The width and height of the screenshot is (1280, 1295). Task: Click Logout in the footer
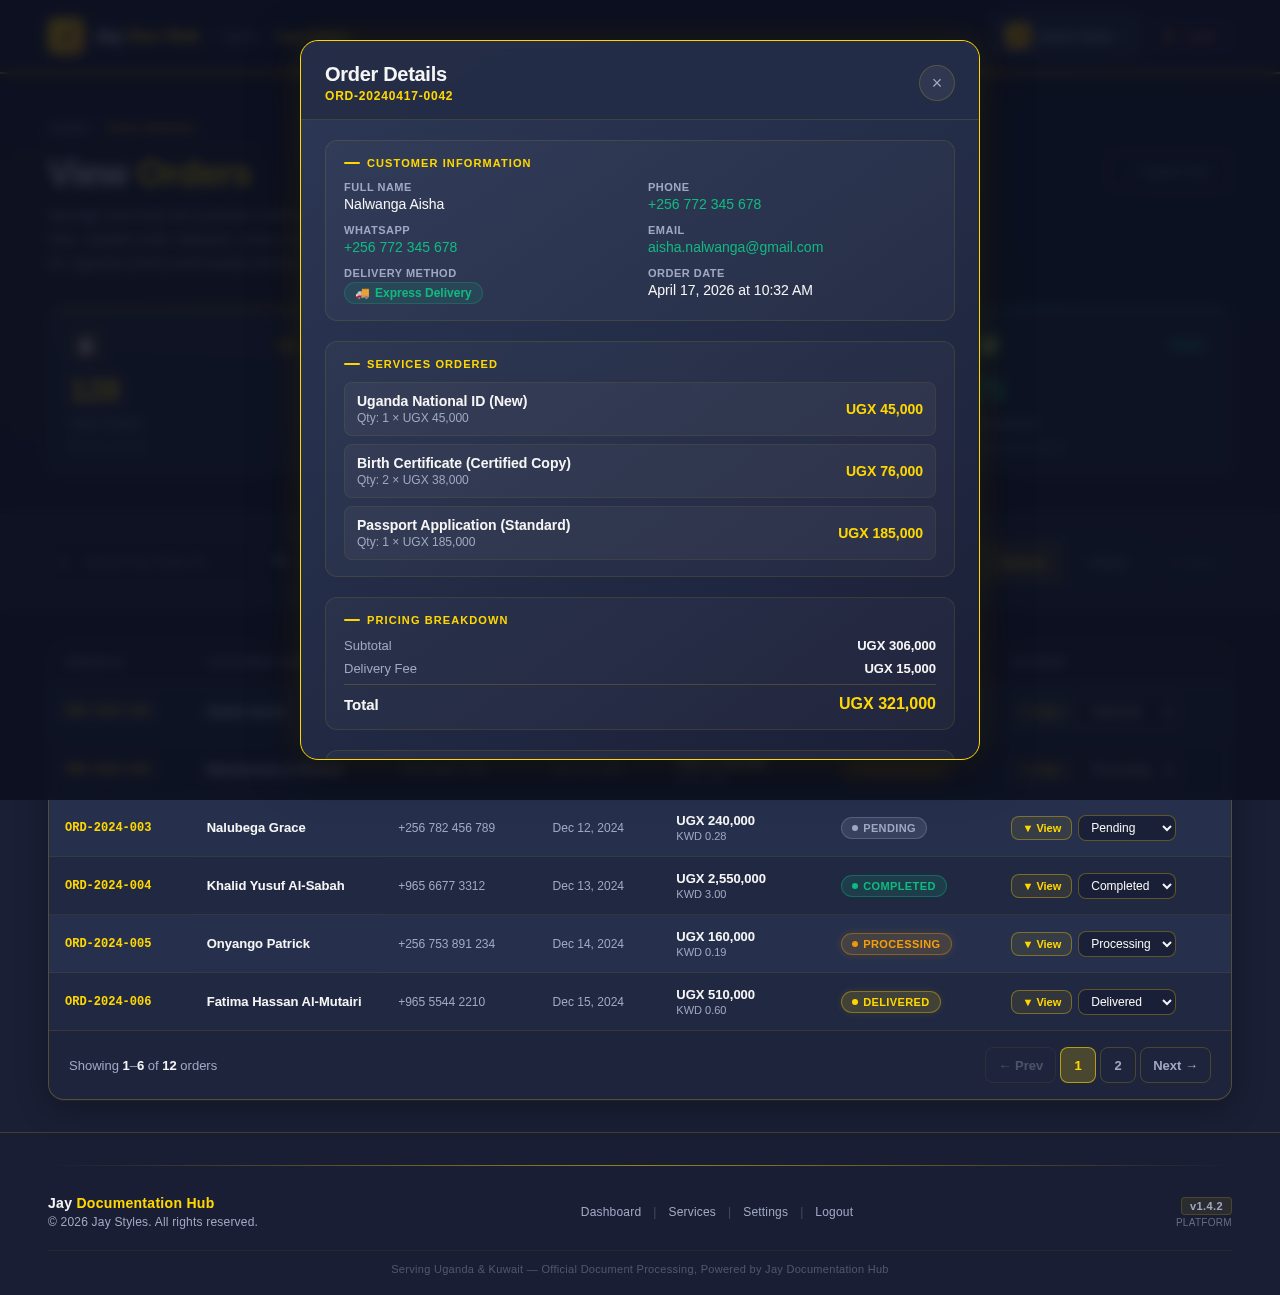(834, 1212)
